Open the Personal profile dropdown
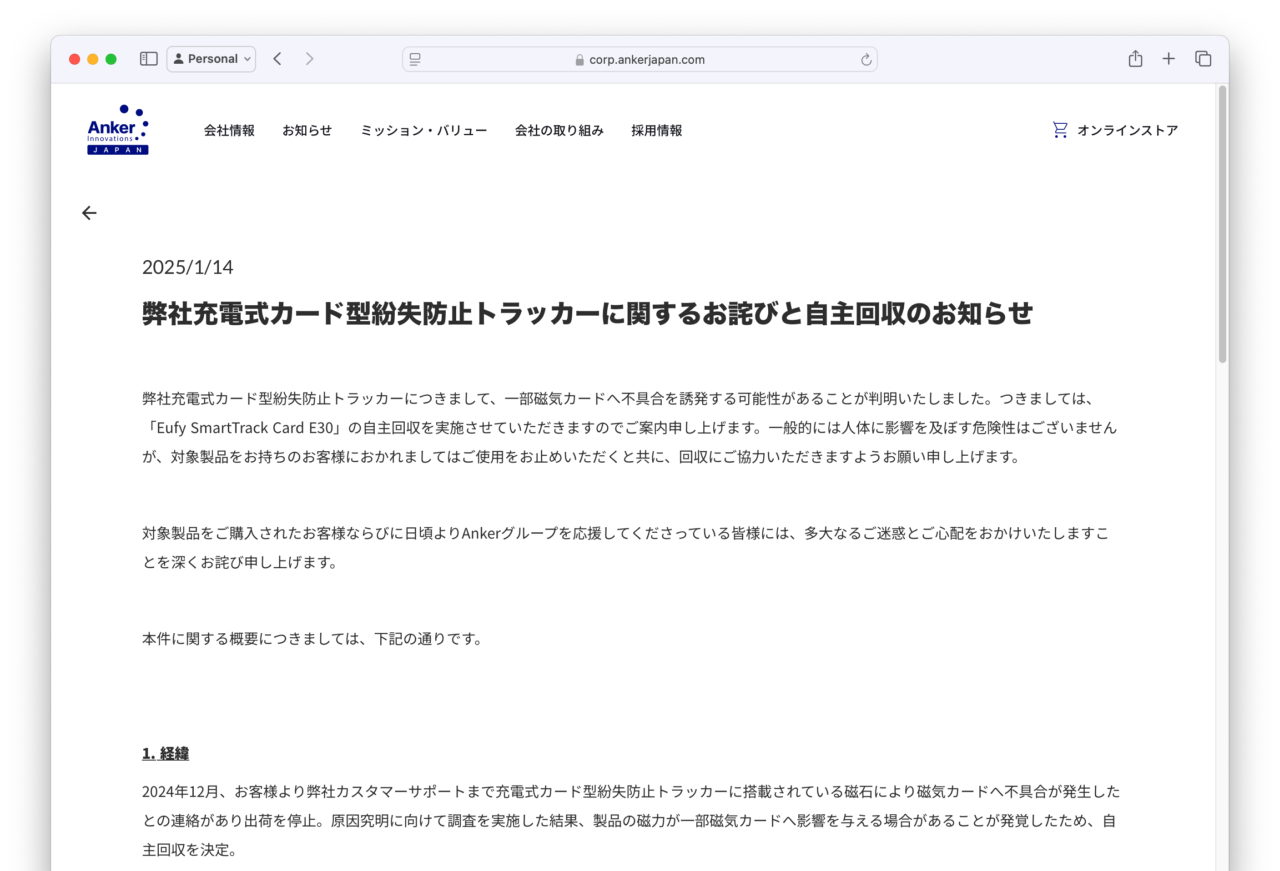 (x=211, y=59)
